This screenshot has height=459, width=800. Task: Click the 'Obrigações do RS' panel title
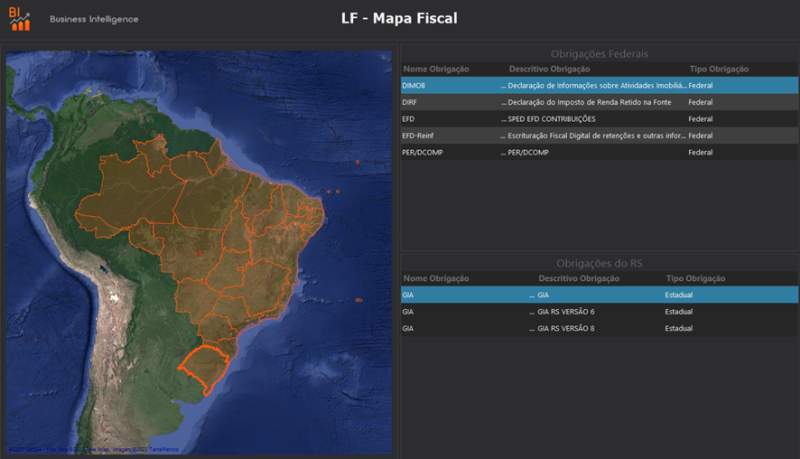(x=599, y=264)
